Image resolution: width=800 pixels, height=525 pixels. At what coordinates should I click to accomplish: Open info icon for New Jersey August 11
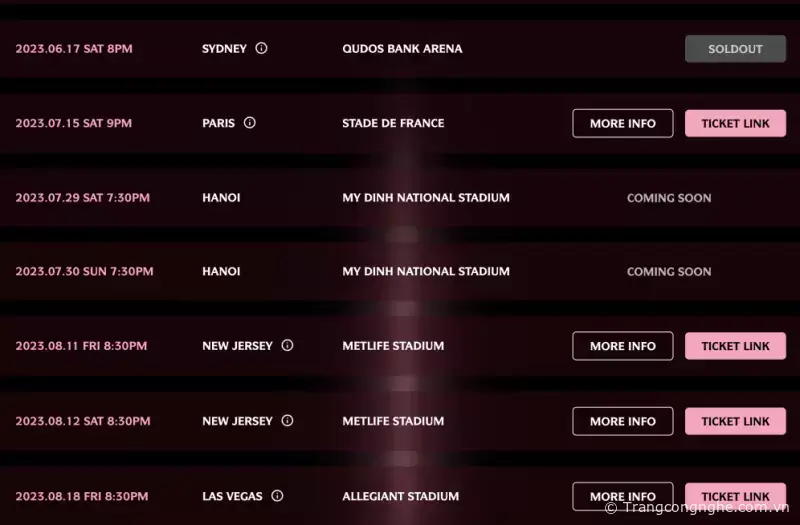(x=287, y=346)
